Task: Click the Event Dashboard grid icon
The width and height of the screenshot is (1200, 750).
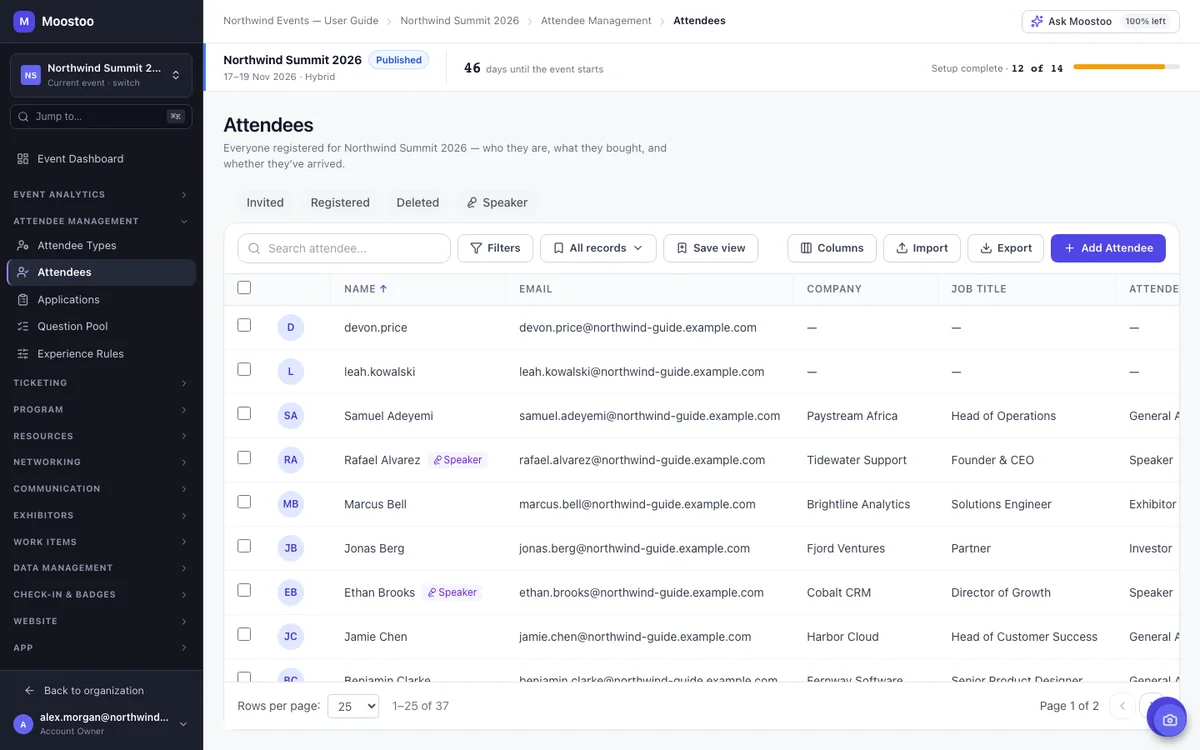Action: (x=23, y=159)
